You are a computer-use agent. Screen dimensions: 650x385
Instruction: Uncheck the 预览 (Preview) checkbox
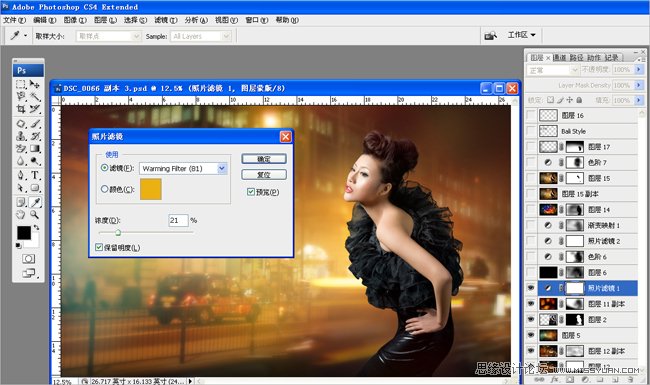click(x=251, y=192)
